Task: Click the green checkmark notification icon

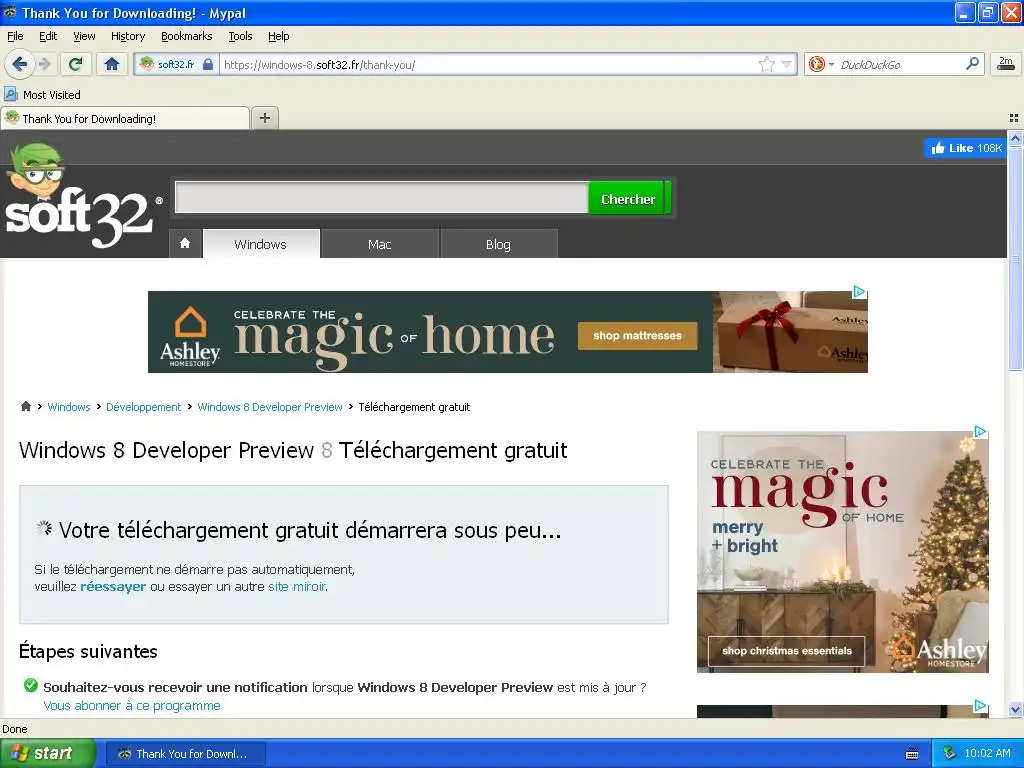Action: 30,686
